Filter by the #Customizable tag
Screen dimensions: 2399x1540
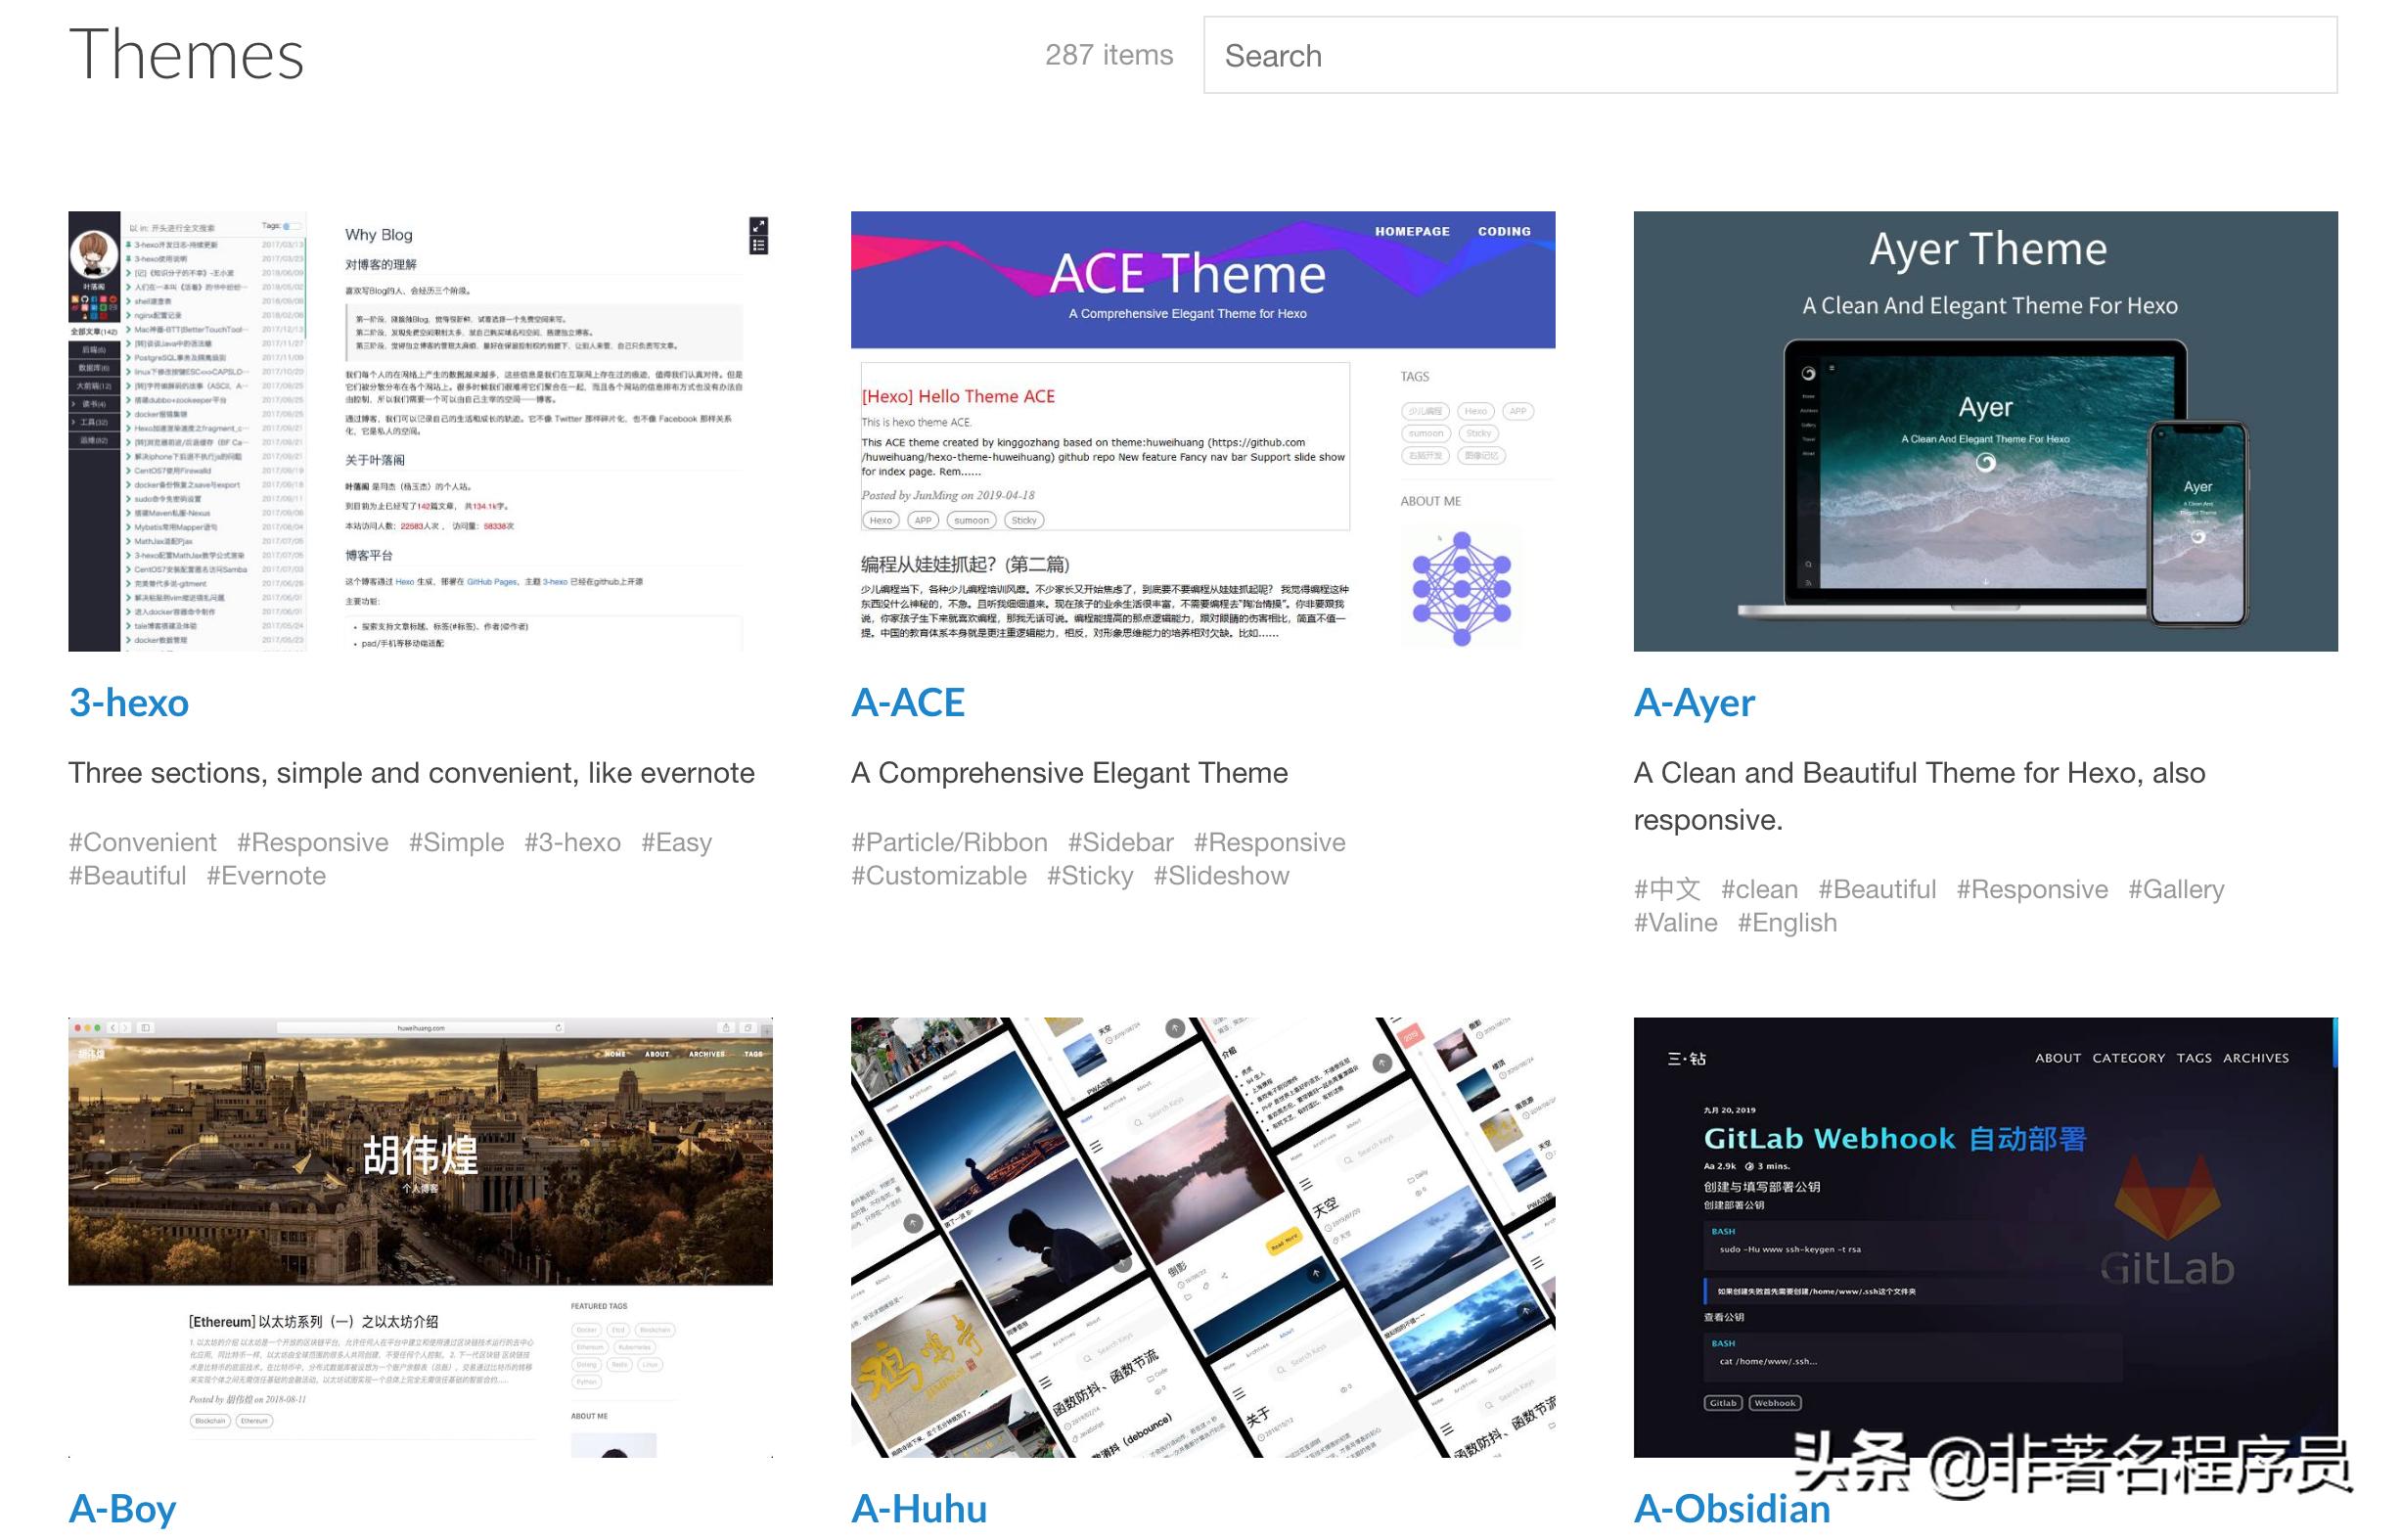[x=939, y=876]
